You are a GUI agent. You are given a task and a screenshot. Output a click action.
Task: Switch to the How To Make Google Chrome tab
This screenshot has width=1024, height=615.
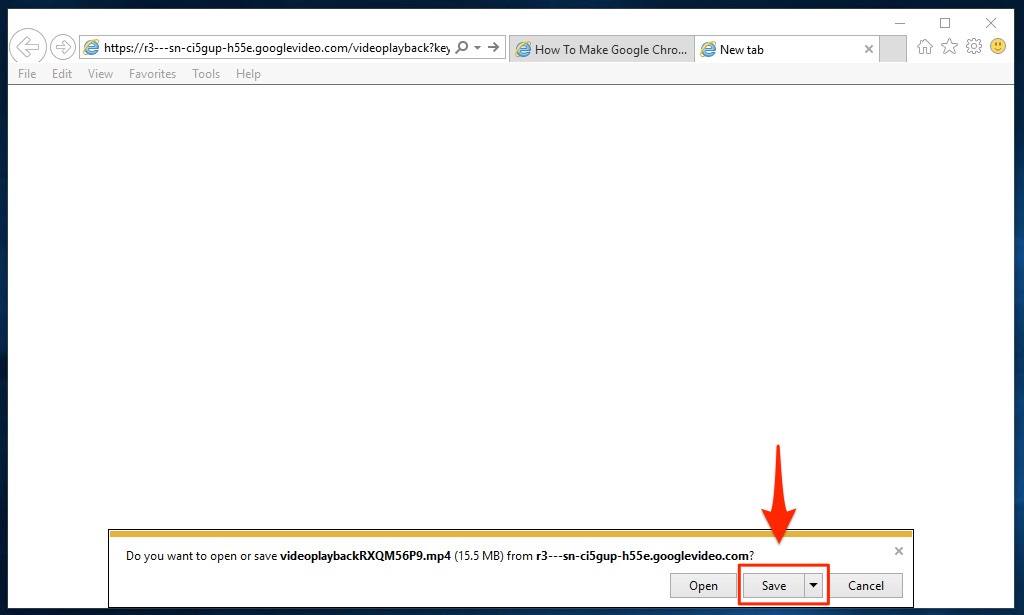601,49
